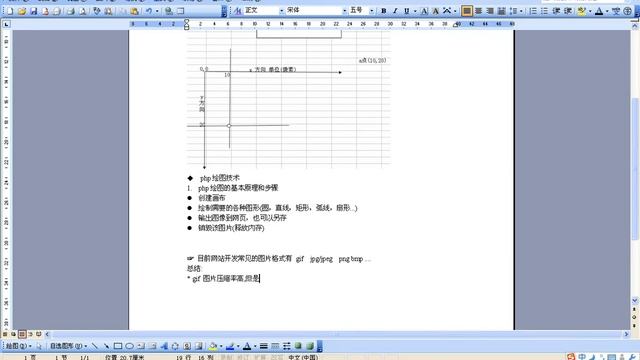Image resolution: width=640 pixels, height=360 pixels.
Task: Undo the last action
Action: coord(149,11)
